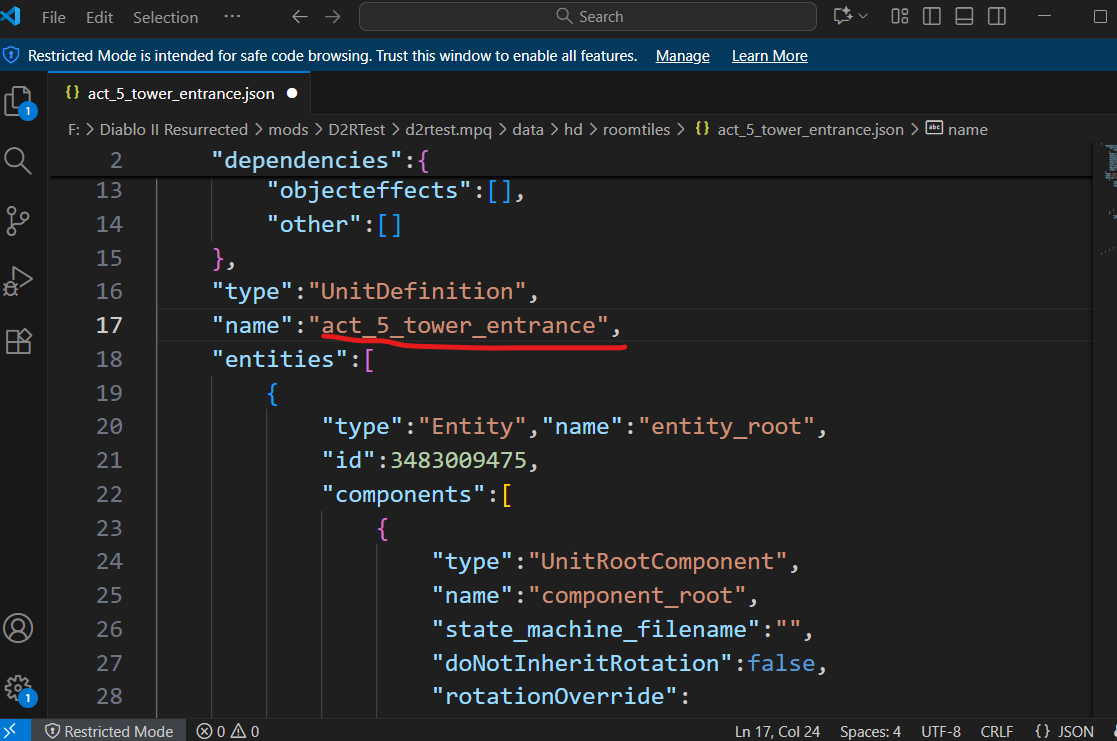Toggle the secondary side bar
The width and height of the screenshot is (1117, 741).
[997, 16]
